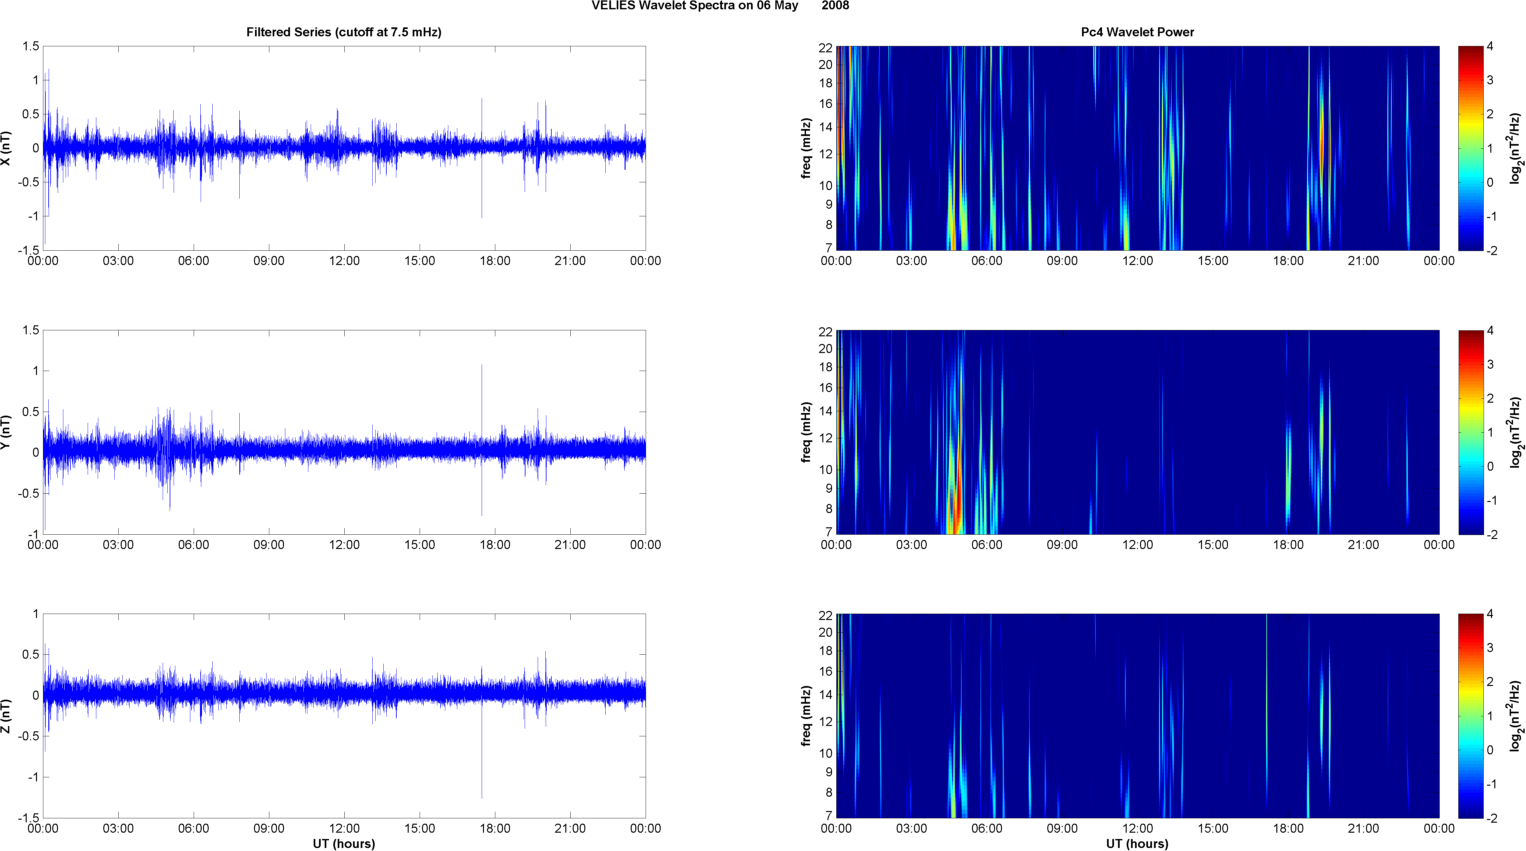
Task: Click 'UT (hours)' label under bottom spectrogram
Action: tap(1138, 844)
